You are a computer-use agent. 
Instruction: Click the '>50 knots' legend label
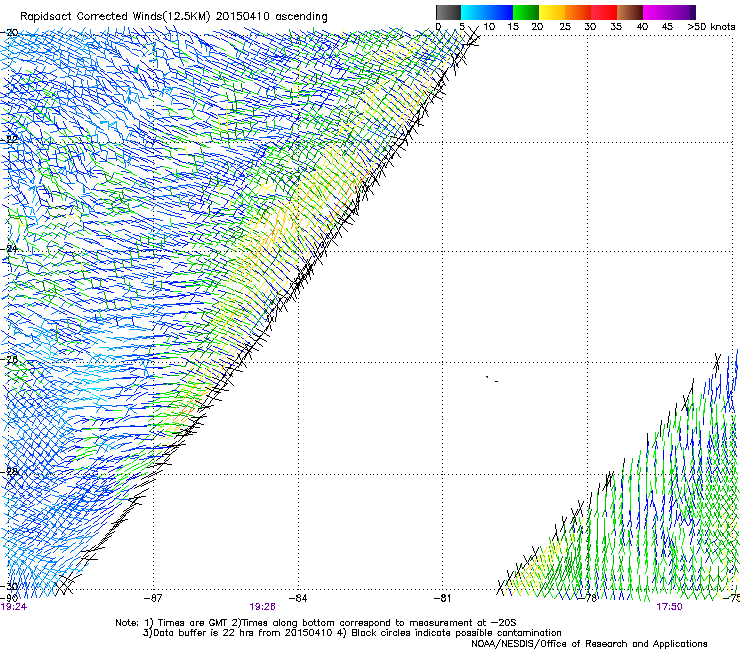click(x=711, y=27)
